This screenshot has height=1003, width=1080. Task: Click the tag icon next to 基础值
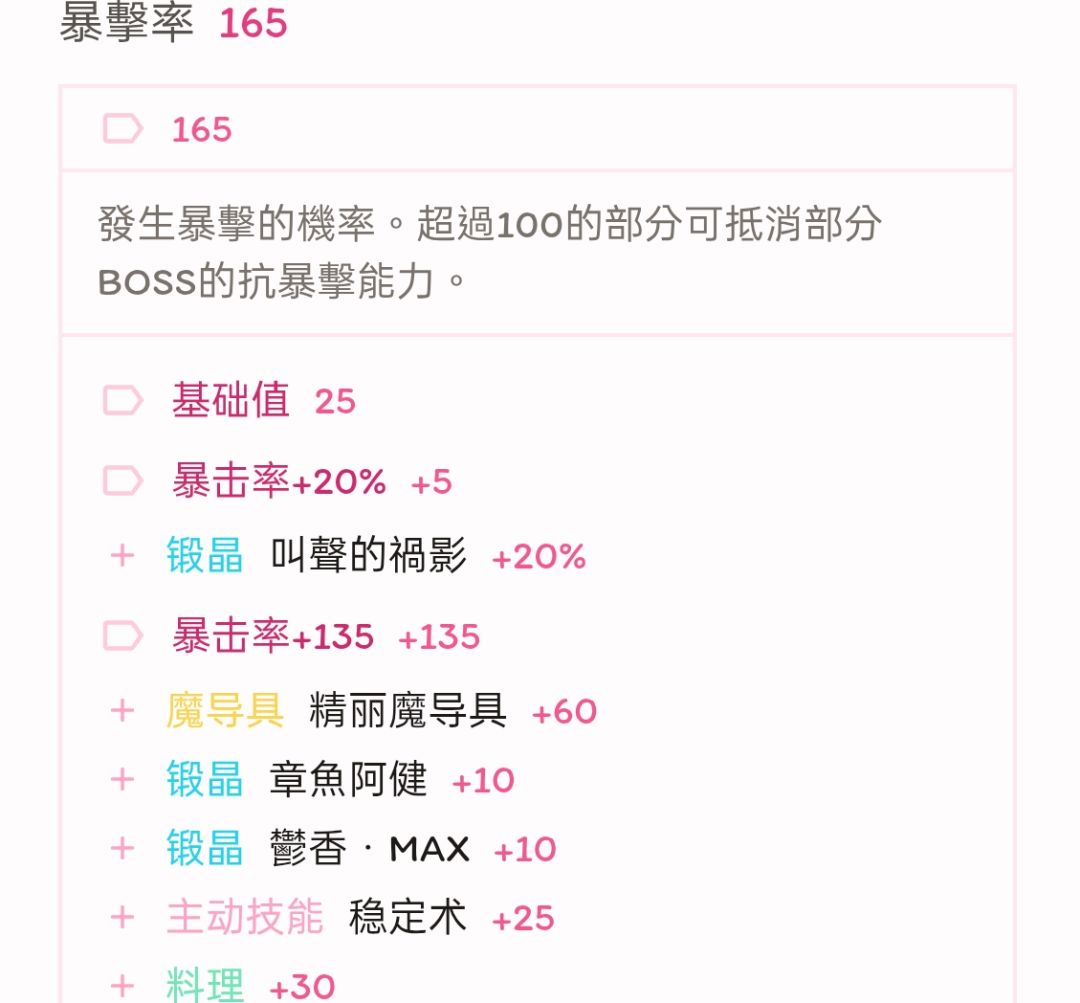click(123, 401)
